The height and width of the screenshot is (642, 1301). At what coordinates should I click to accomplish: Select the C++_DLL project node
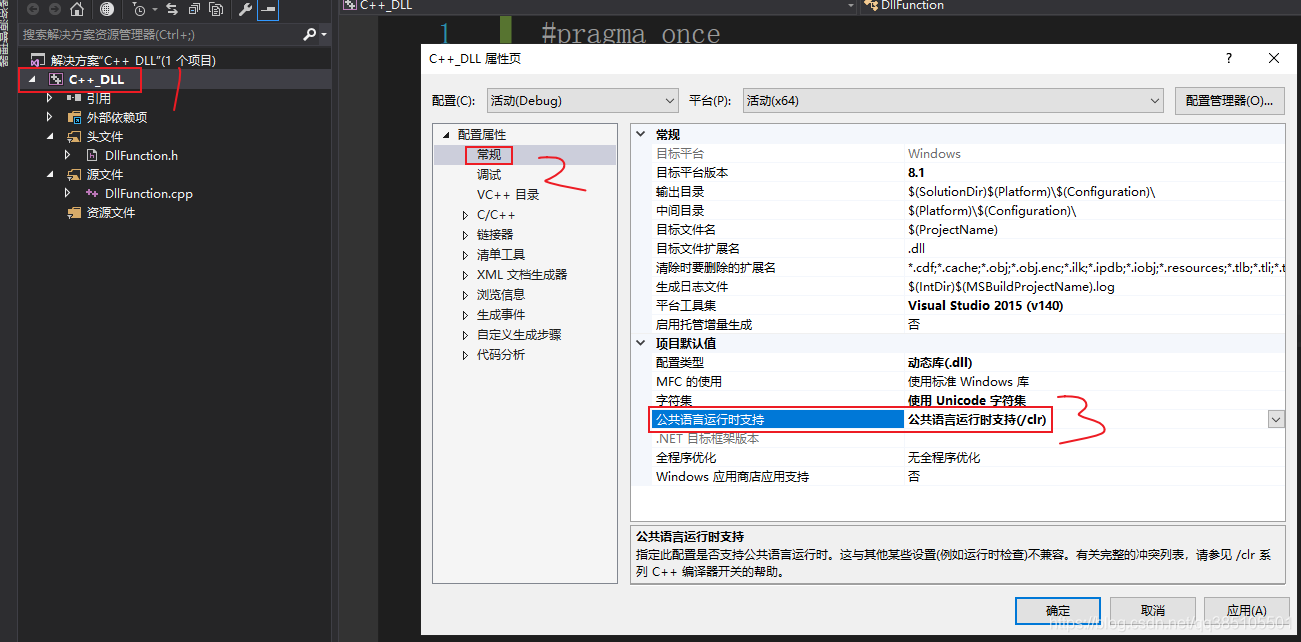96,79
